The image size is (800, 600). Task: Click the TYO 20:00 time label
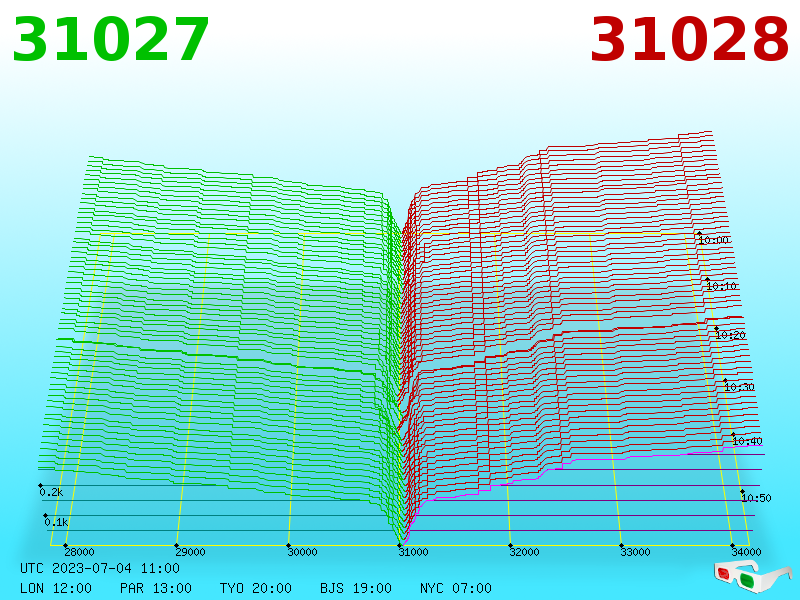256,588
